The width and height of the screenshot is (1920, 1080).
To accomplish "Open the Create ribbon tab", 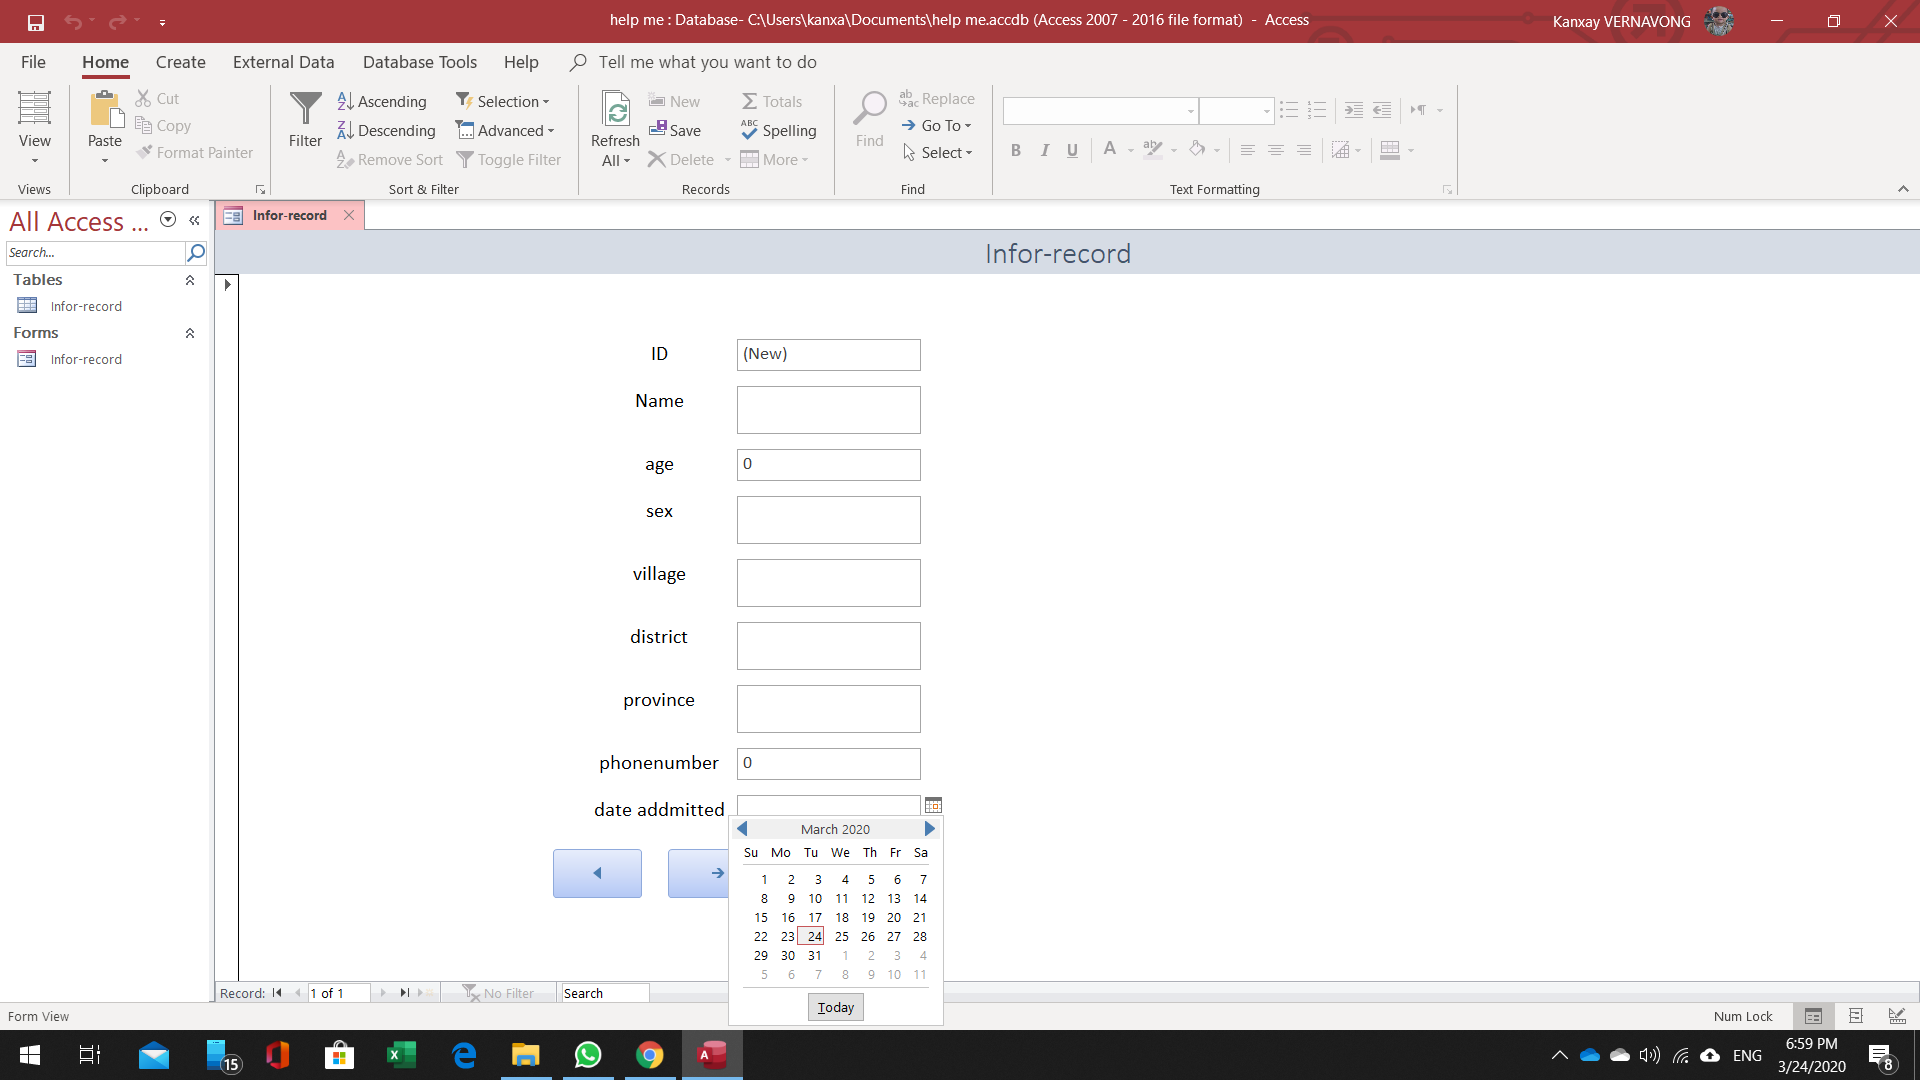I will point(180,62).
